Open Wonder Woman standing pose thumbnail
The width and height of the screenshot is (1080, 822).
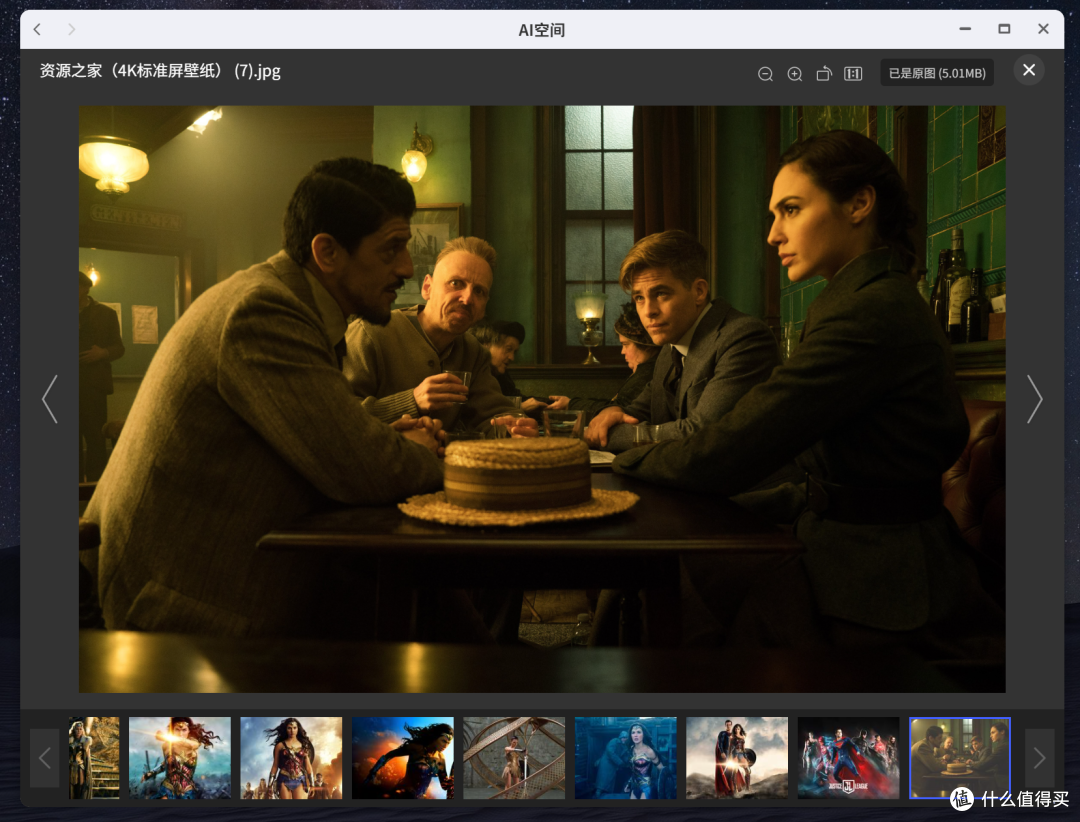[x=291, y=758]
